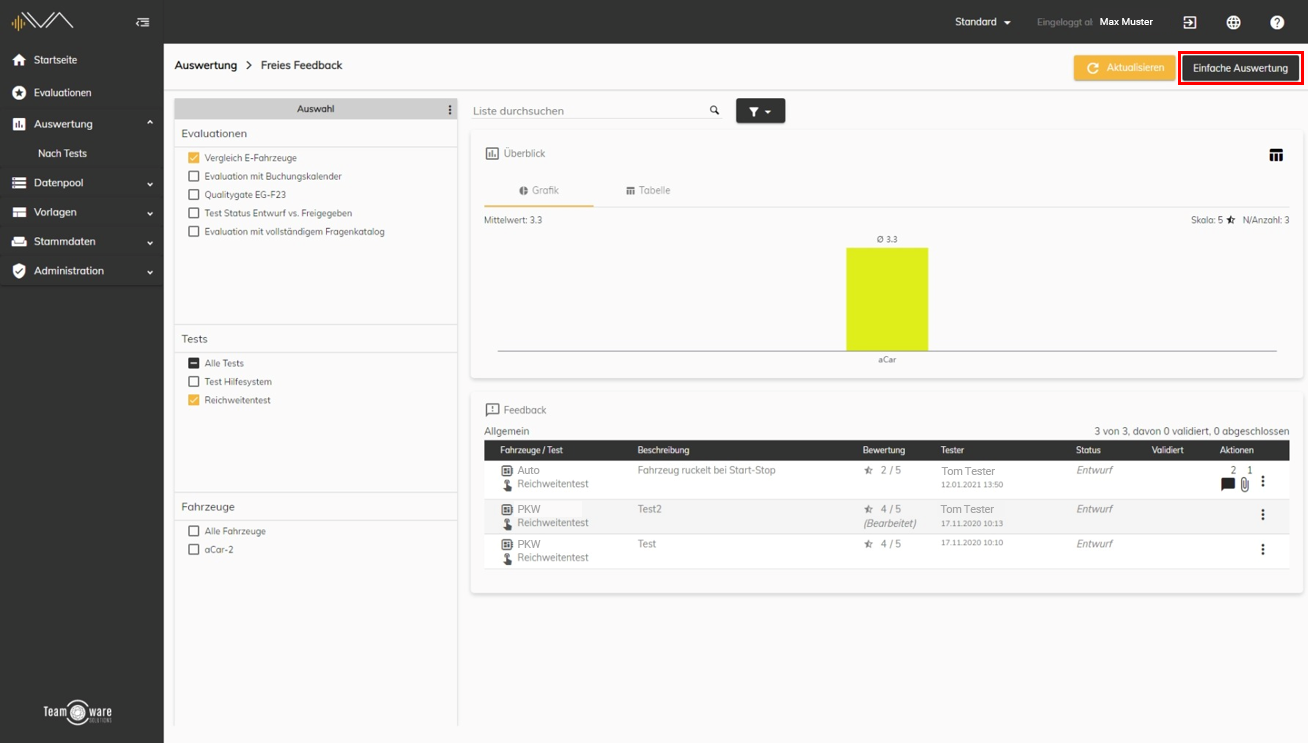1308x744 pixels.
Task: Toggle the Alle Tests checkbox
Action: point(194,363)
